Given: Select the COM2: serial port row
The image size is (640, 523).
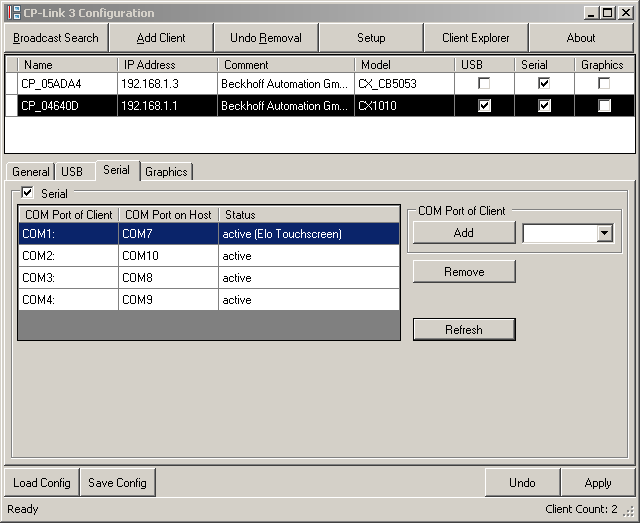Looking at the screenshot, I should [x=209, y=256].
